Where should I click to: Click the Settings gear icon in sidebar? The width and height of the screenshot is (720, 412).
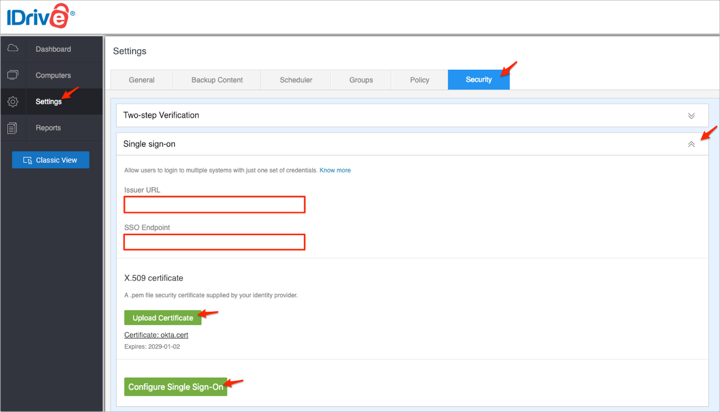point(13,101)
